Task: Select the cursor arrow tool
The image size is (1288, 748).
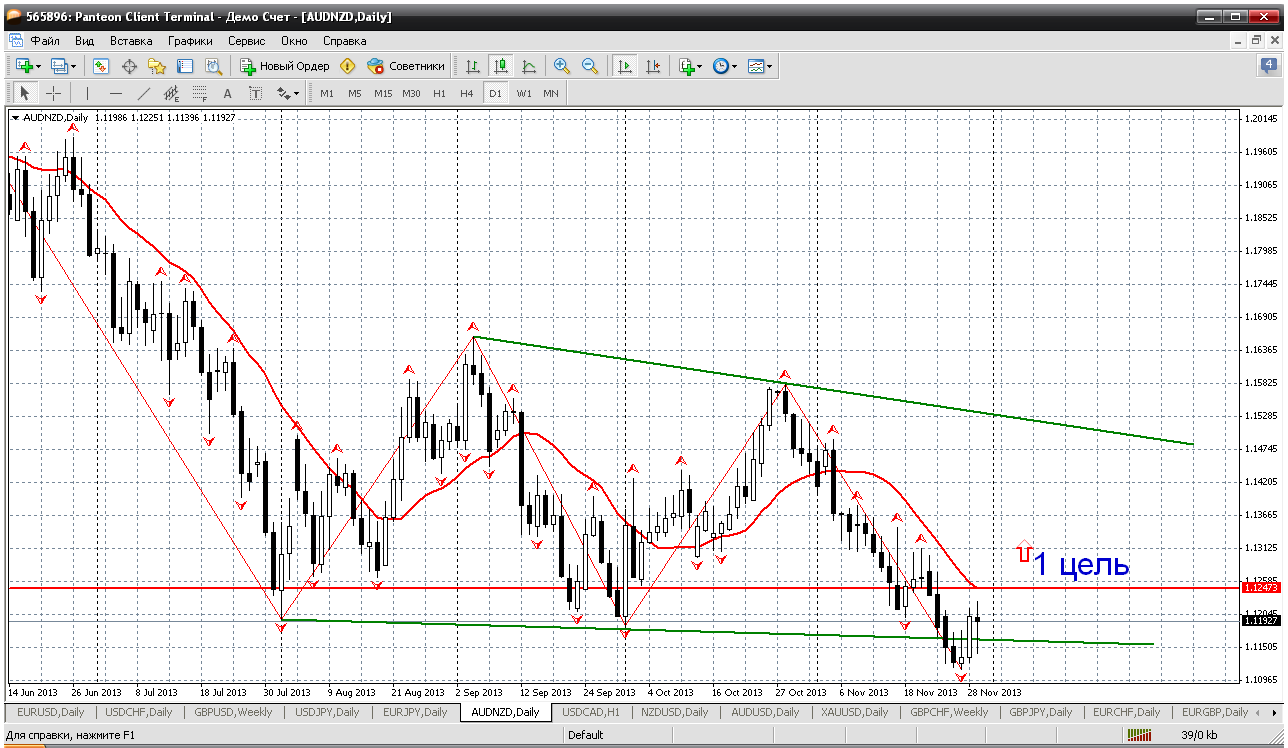Action: (25, 93)
